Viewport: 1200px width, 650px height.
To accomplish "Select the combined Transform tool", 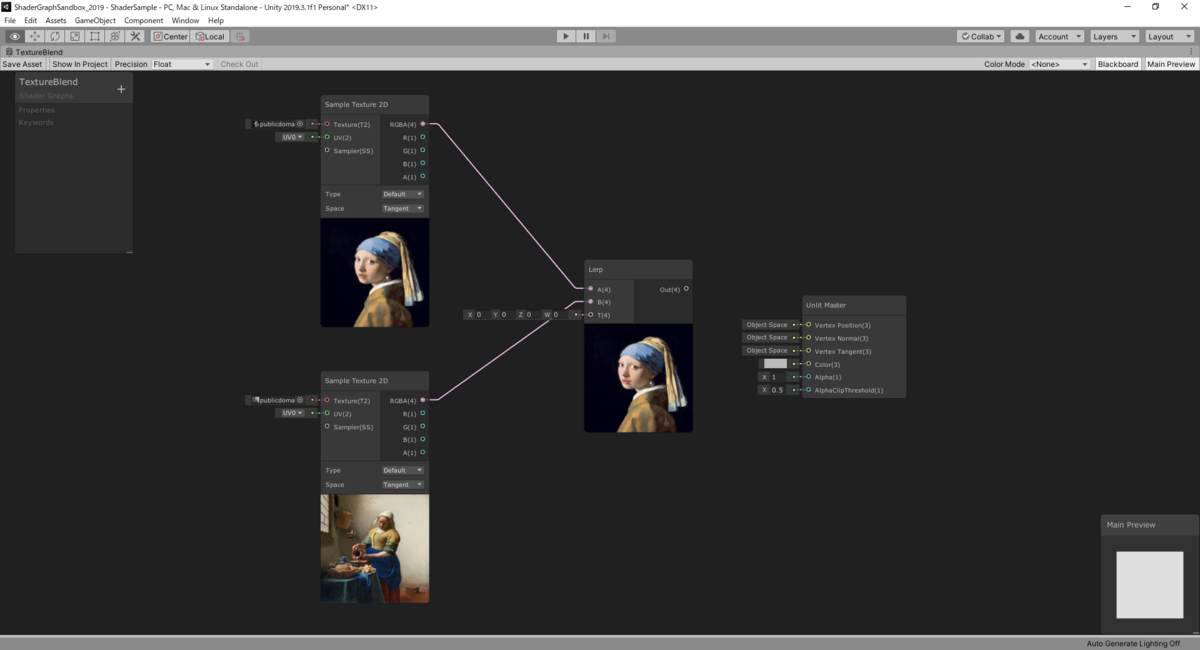I will point(115,36).
